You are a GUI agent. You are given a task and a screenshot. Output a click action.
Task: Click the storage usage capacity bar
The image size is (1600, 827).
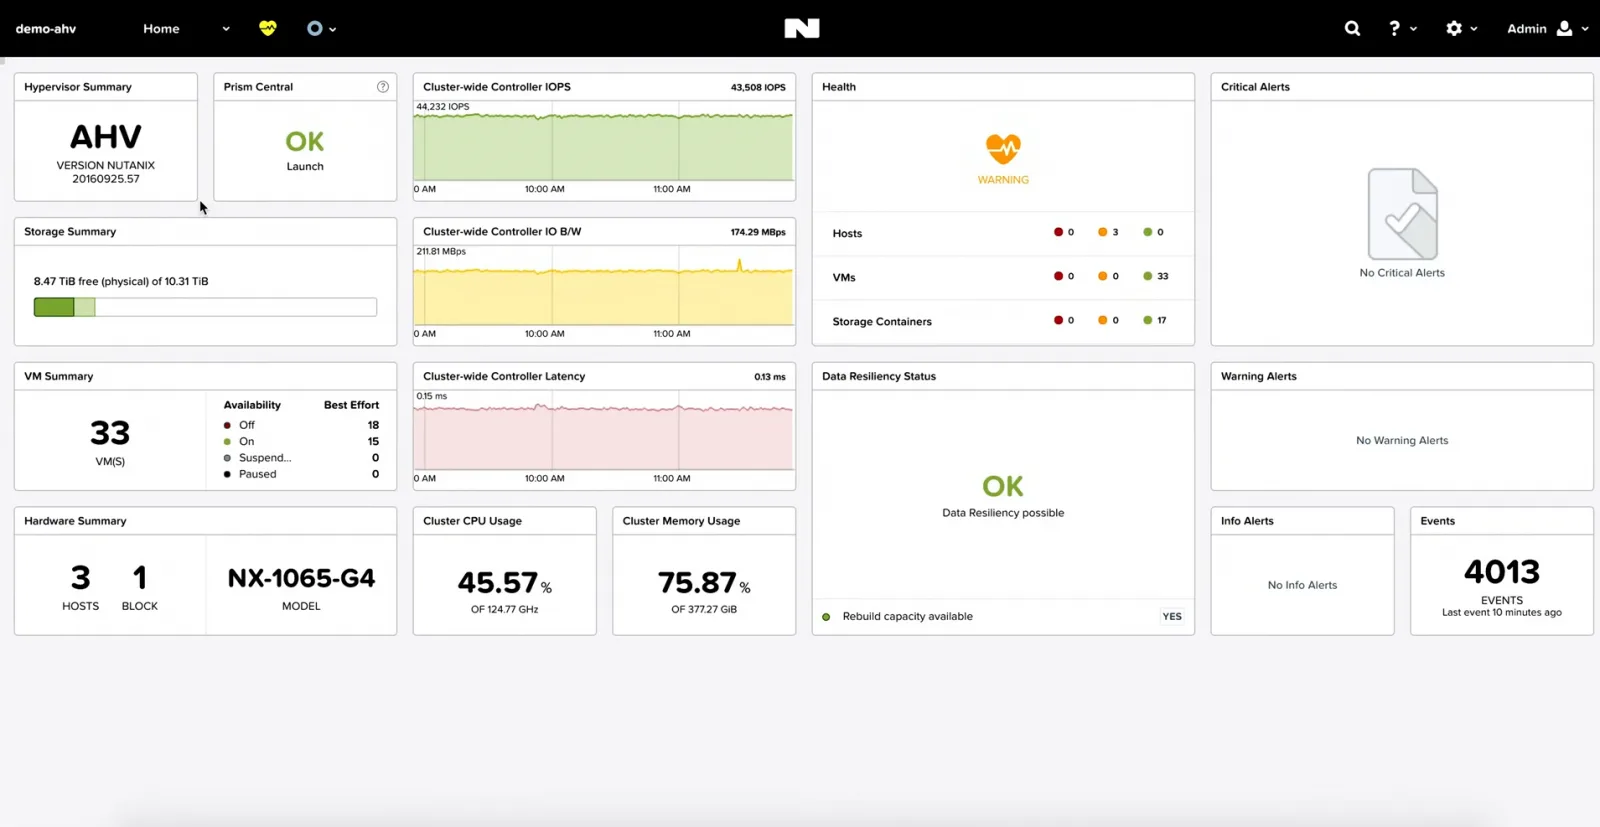click(x=205, y=307)
